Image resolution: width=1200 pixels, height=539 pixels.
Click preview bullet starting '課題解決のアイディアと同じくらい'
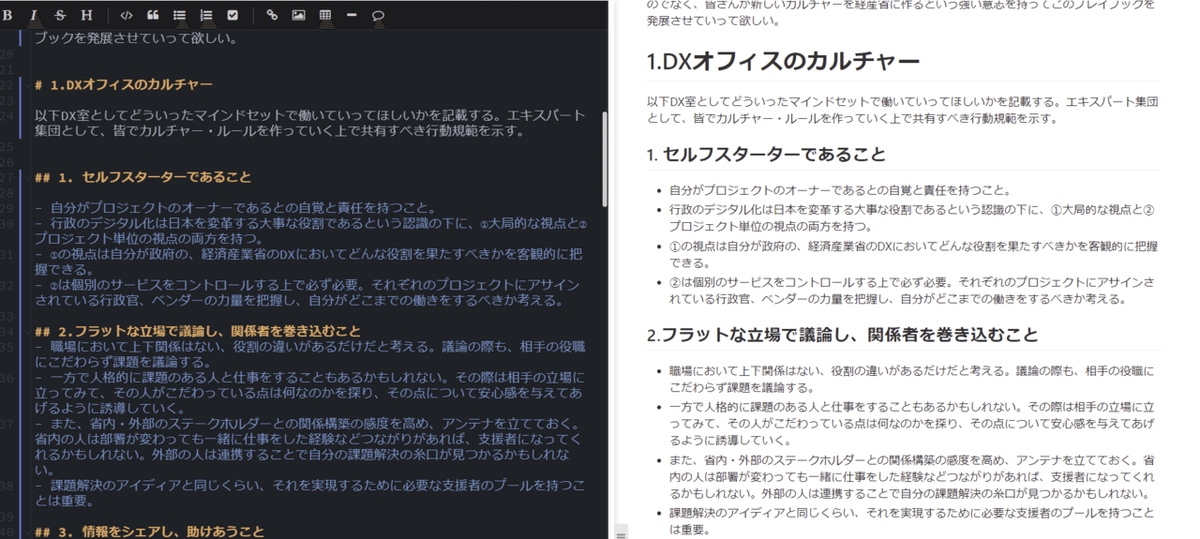[912, 521]
